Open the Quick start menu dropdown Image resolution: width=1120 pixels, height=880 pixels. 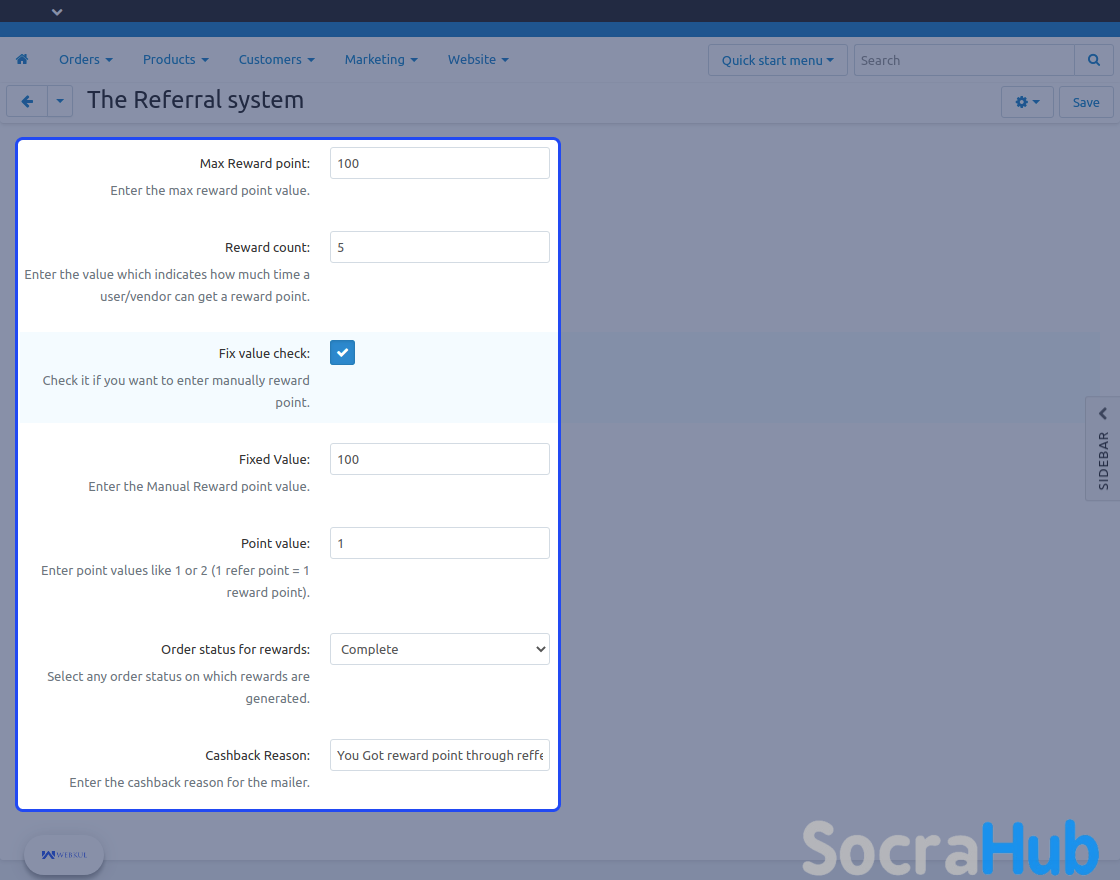777,60
